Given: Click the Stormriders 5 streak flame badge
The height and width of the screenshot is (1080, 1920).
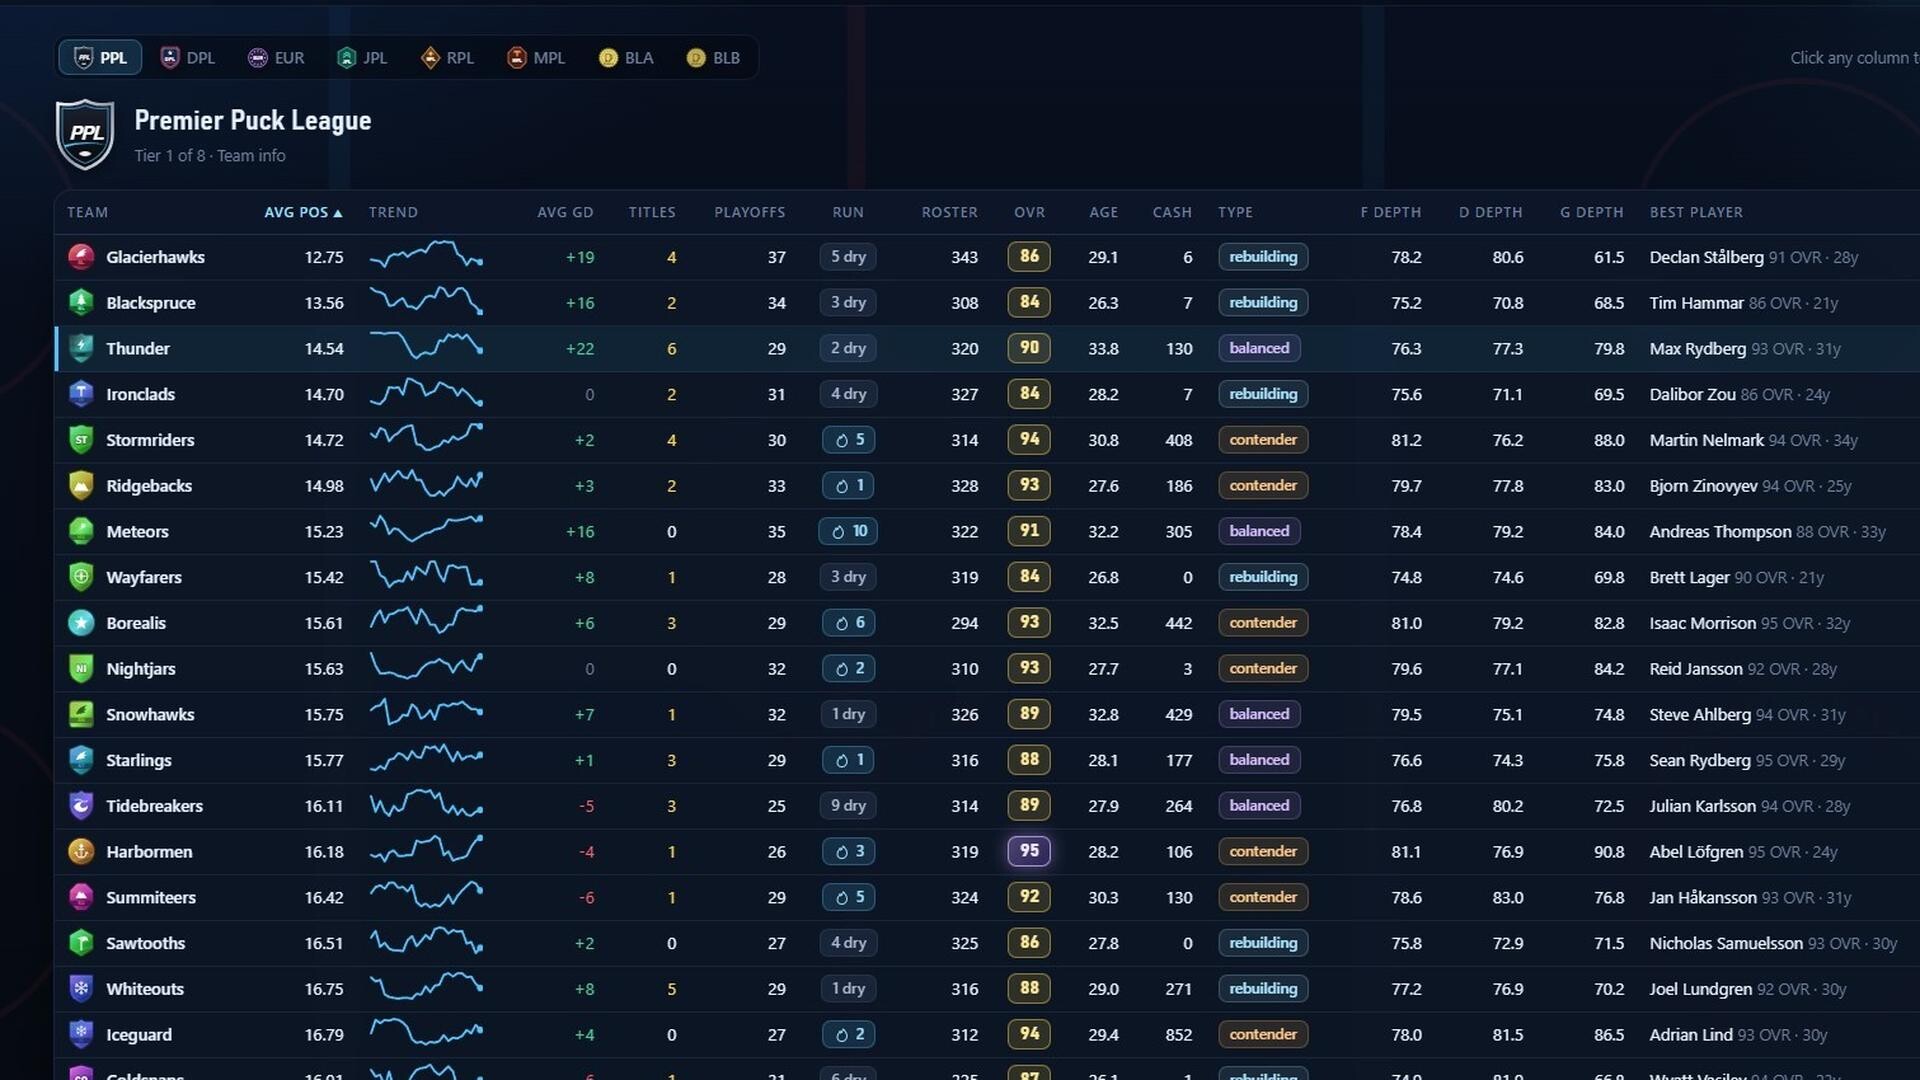Looking at the screenshot, I should [849, 440].
